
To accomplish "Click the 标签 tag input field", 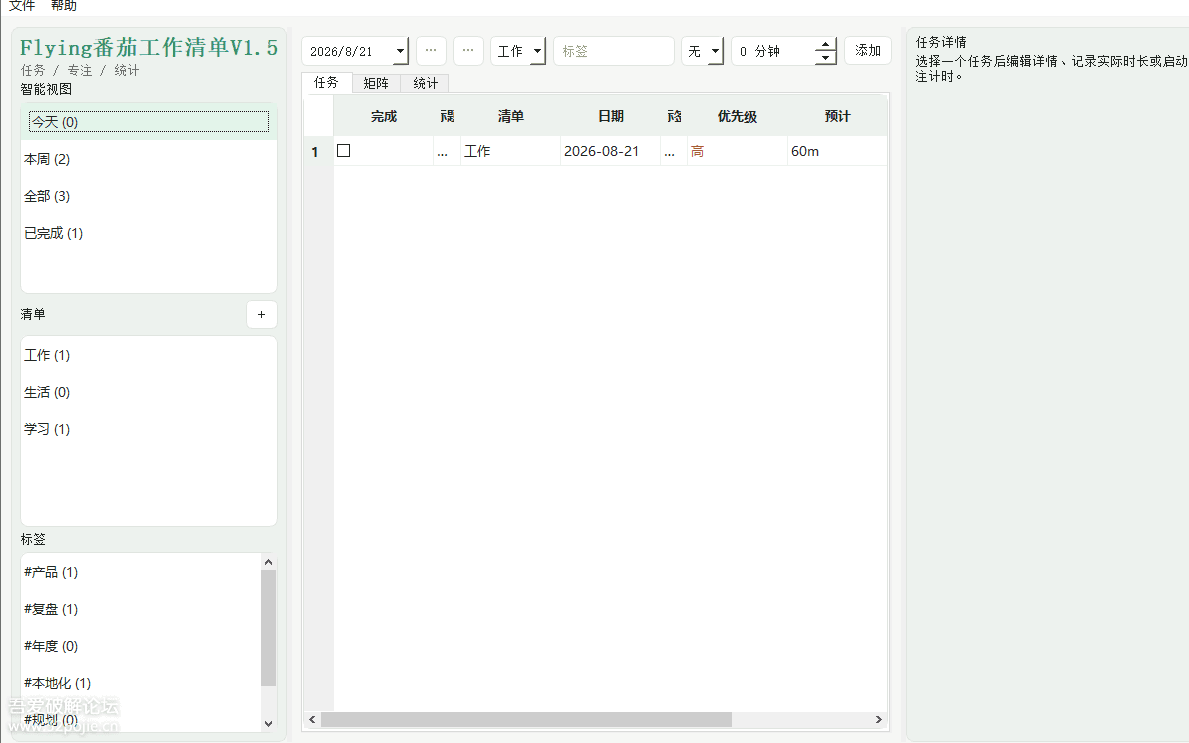I will click(x=613, y=51).
